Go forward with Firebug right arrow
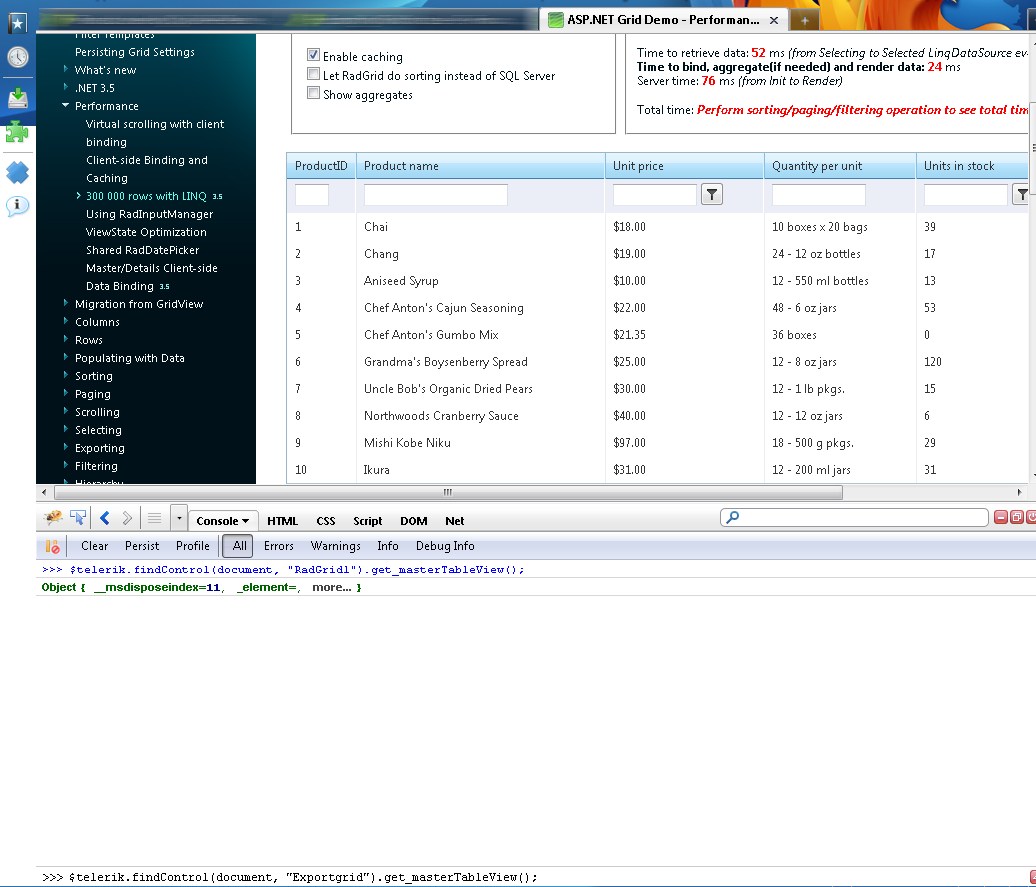Screen dimensions: 1036x887 point(128,518)
